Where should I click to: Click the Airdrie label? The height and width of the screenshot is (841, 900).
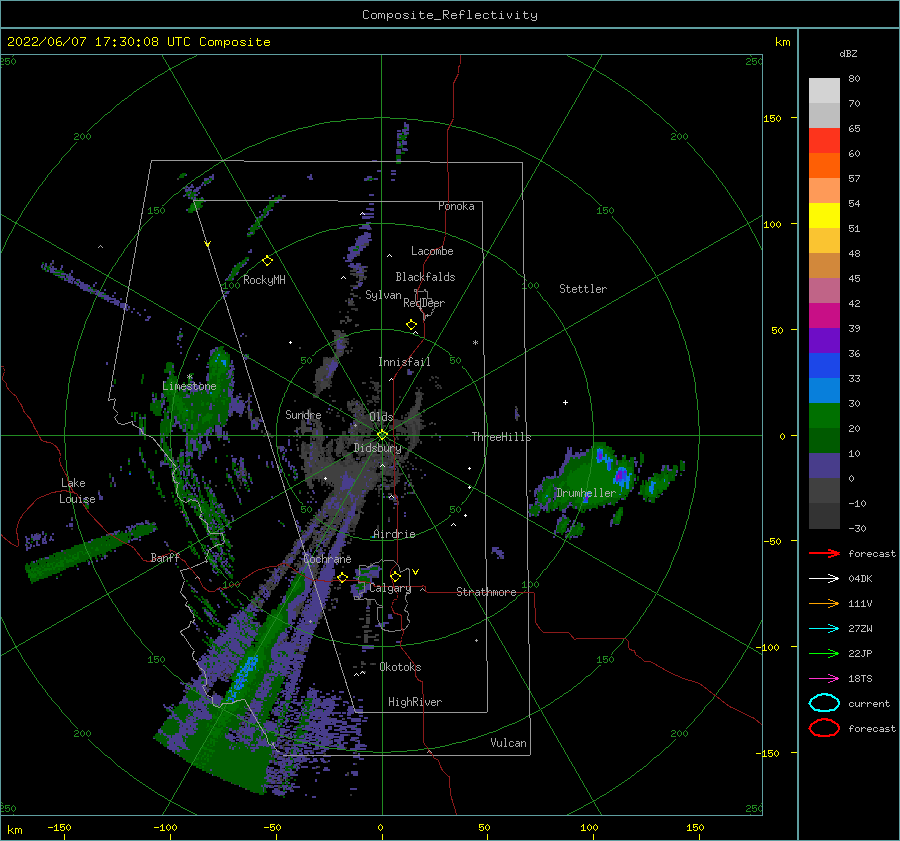coord(394,534)
